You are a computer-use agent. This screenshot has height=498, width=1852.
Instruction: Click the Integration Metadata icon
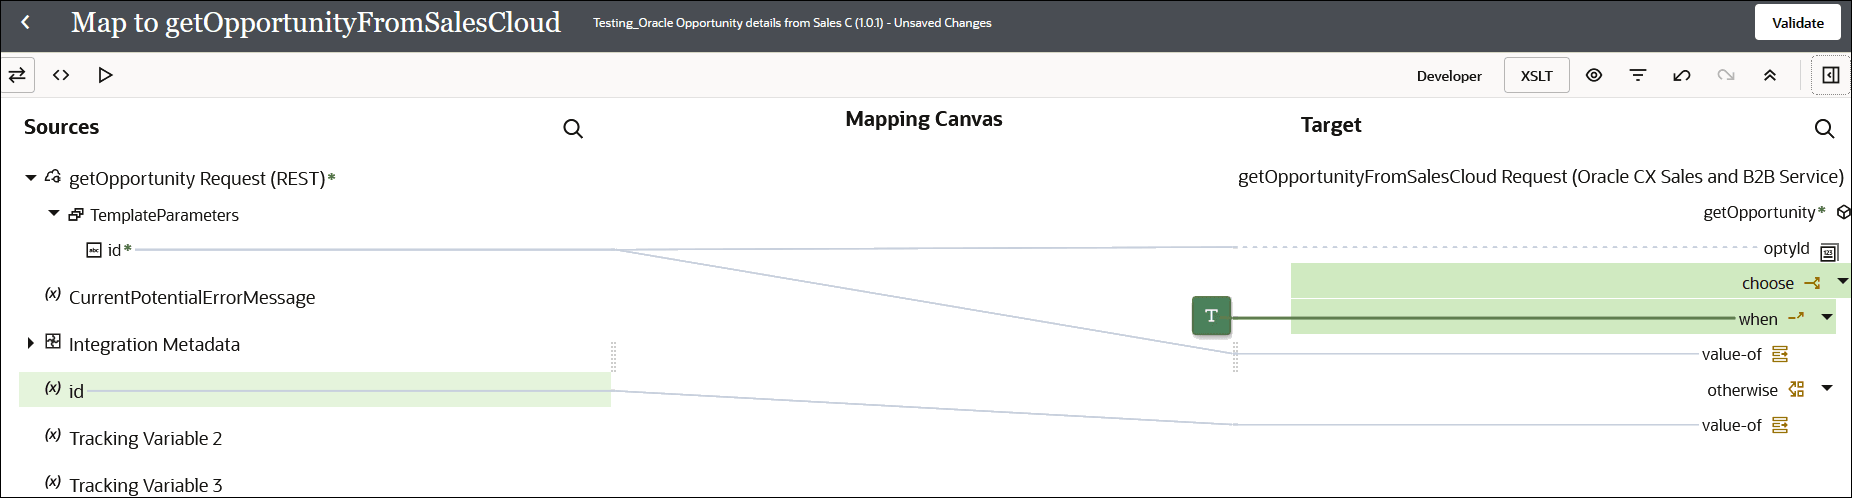pos(53,342)
